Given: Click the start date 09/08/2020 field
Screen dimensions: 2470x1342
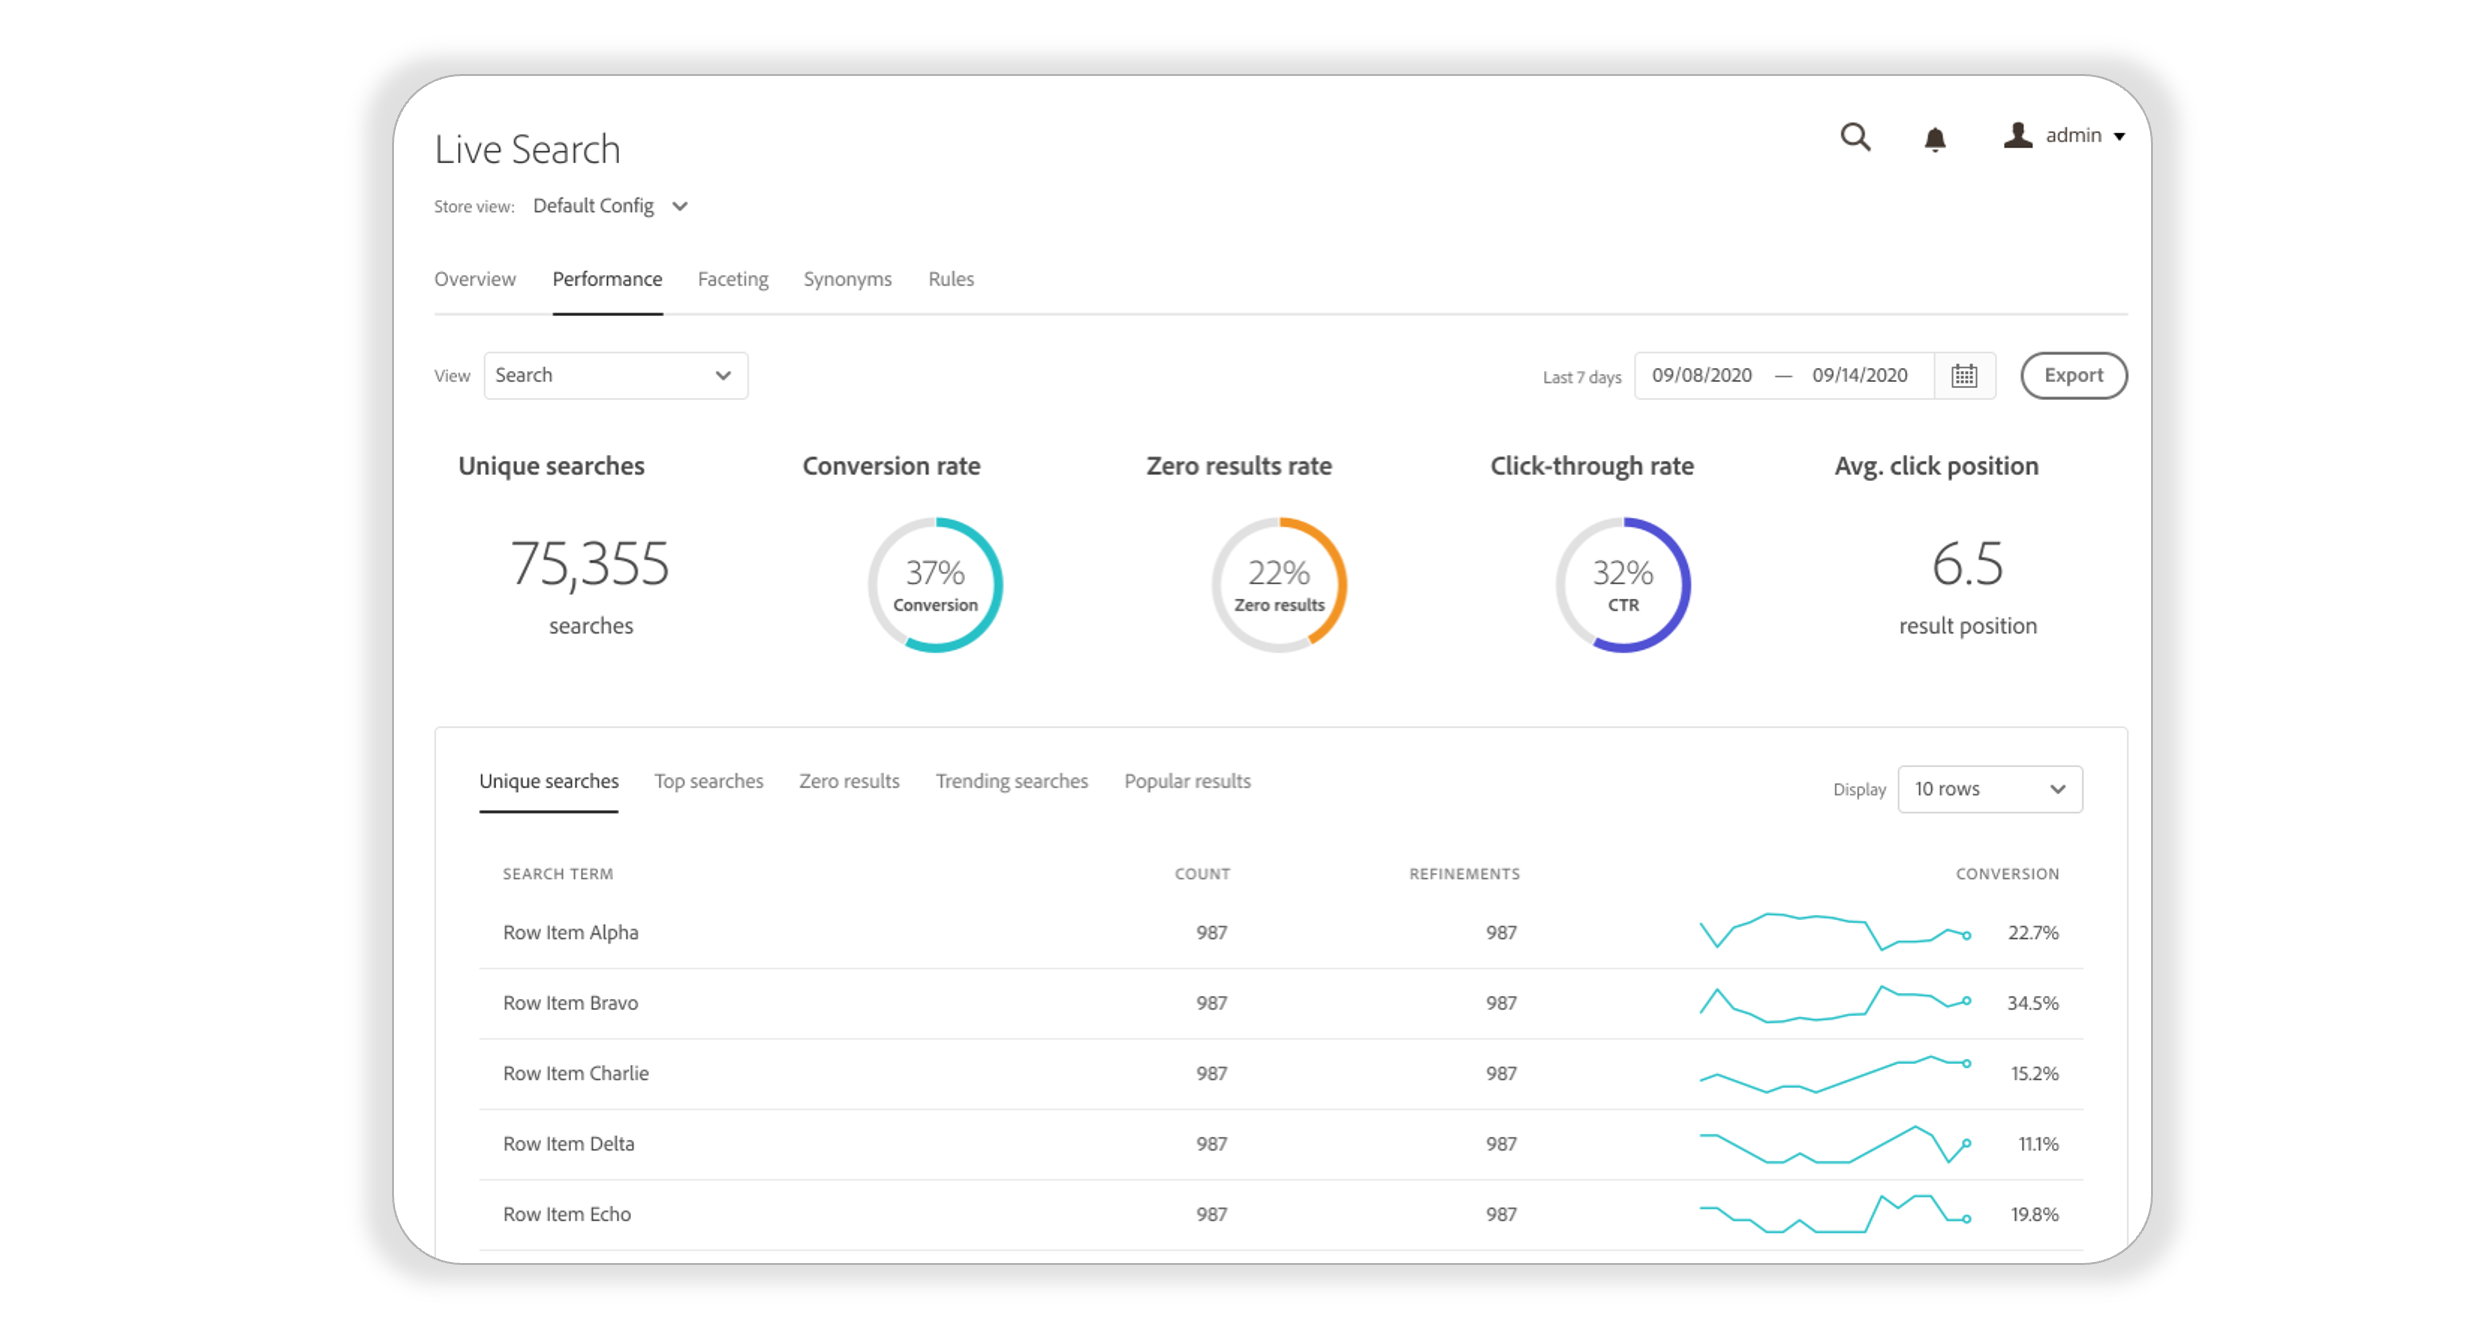Looking at the screenshot, I should 1701,376.
